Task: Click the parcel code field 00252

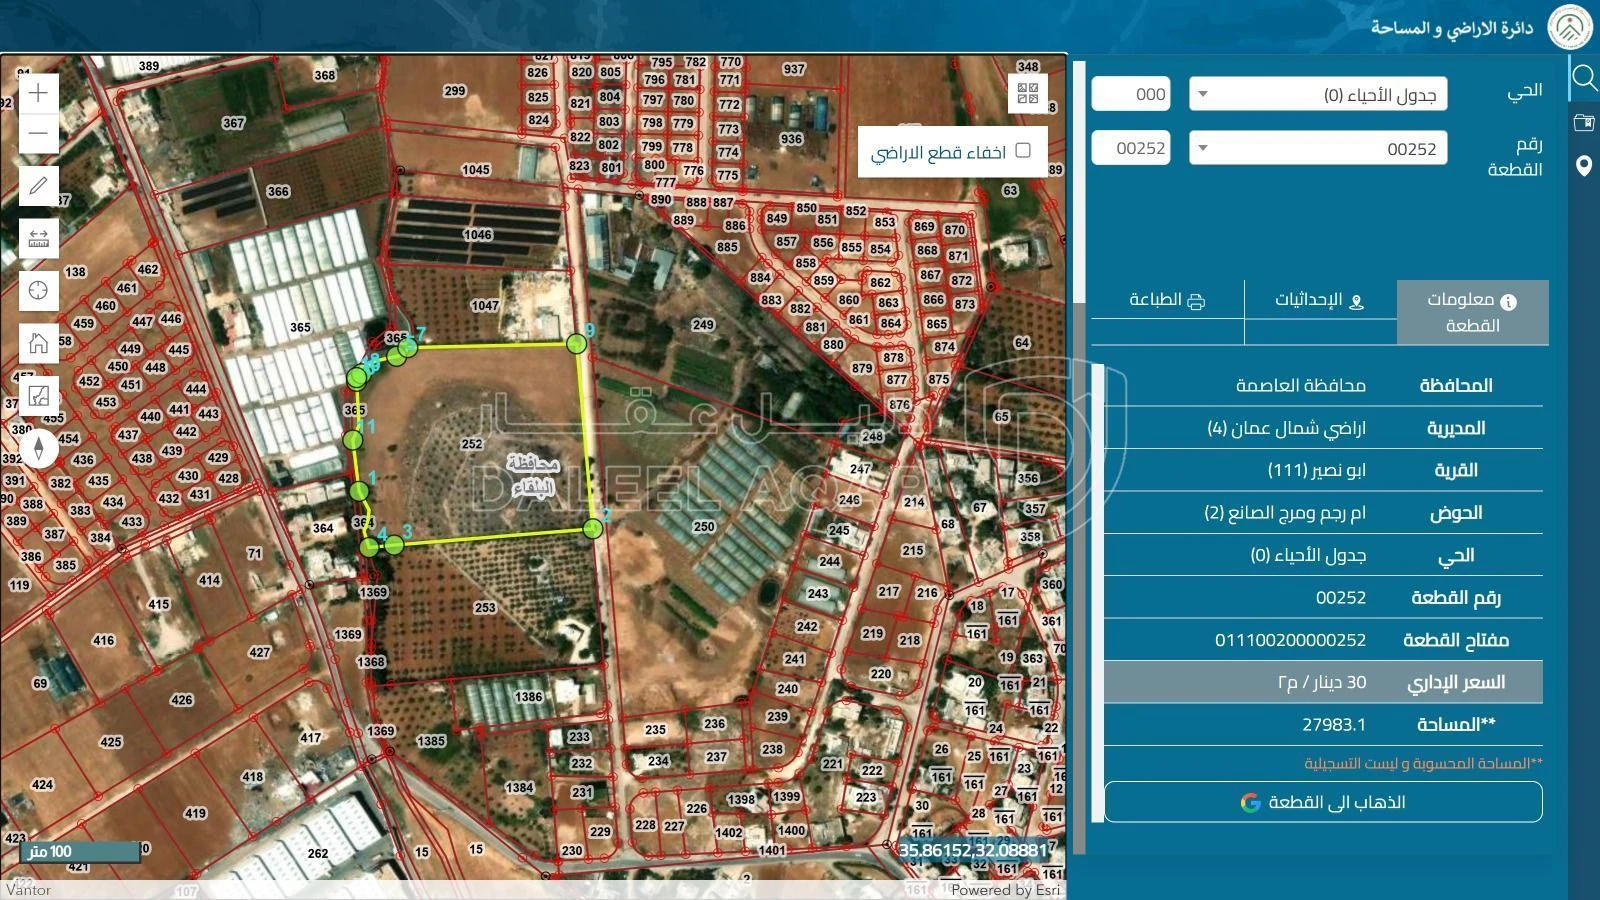Action: pos(1131,148)
